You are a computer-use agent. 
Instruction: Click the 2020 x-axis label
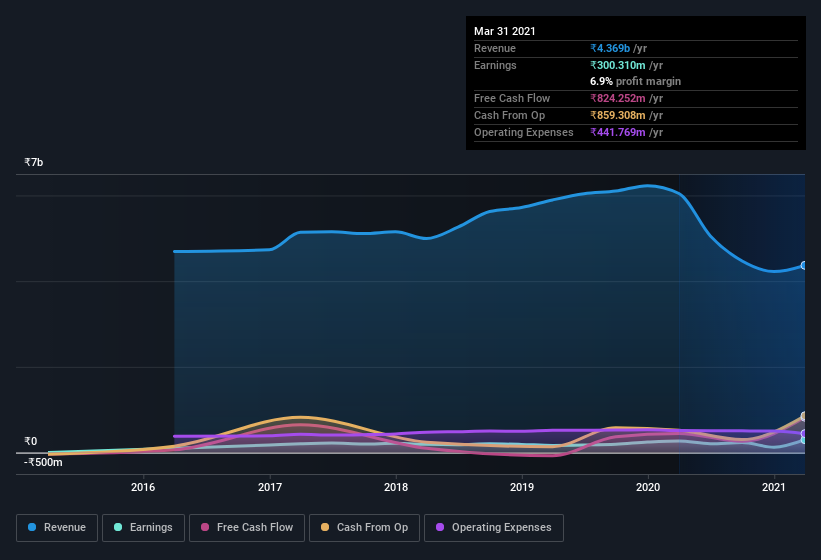[x=648, y=487]
